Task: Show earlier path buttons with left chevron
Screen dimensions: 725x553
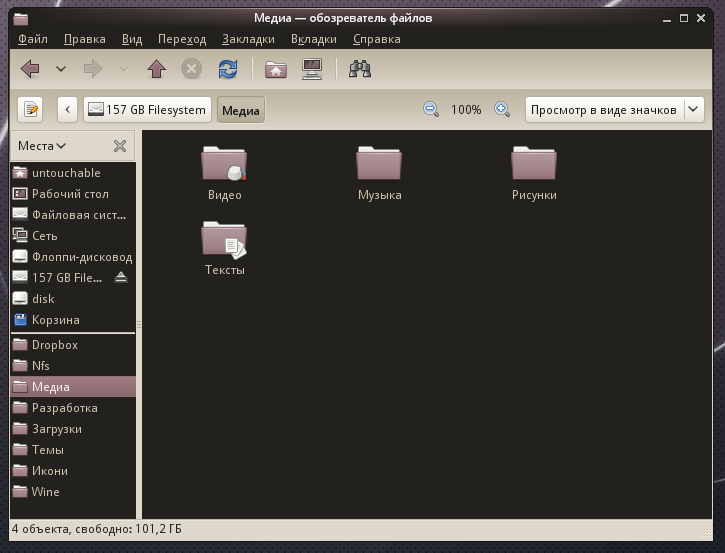Action: tap(68, 110)
